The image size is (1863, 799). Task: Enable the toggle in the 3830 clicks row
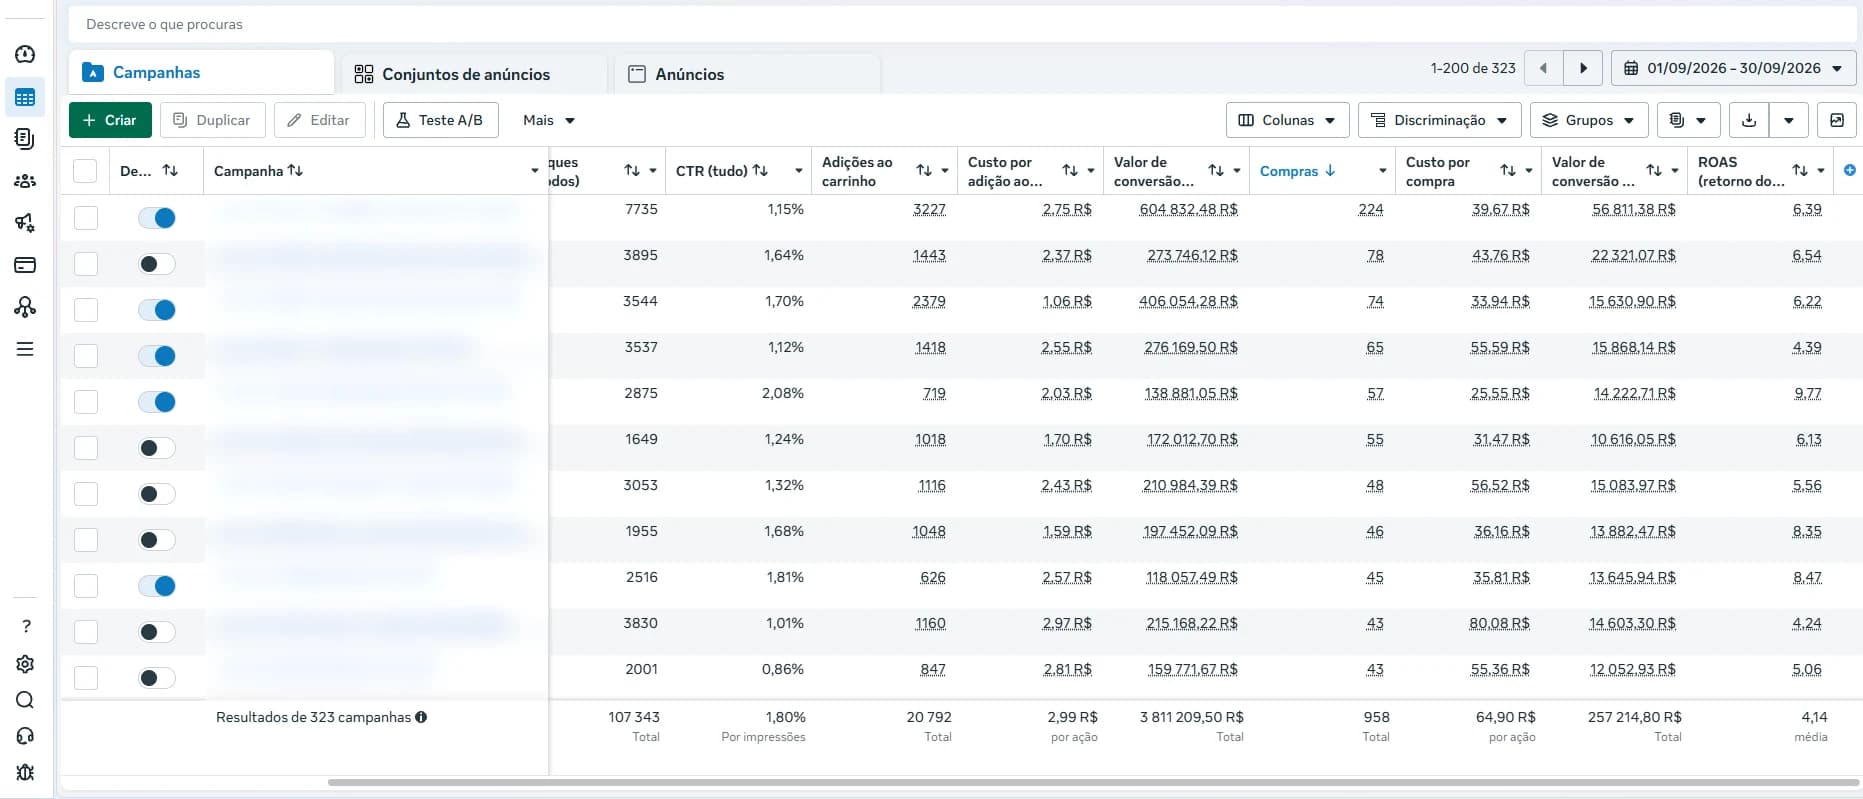pos(157,632)
